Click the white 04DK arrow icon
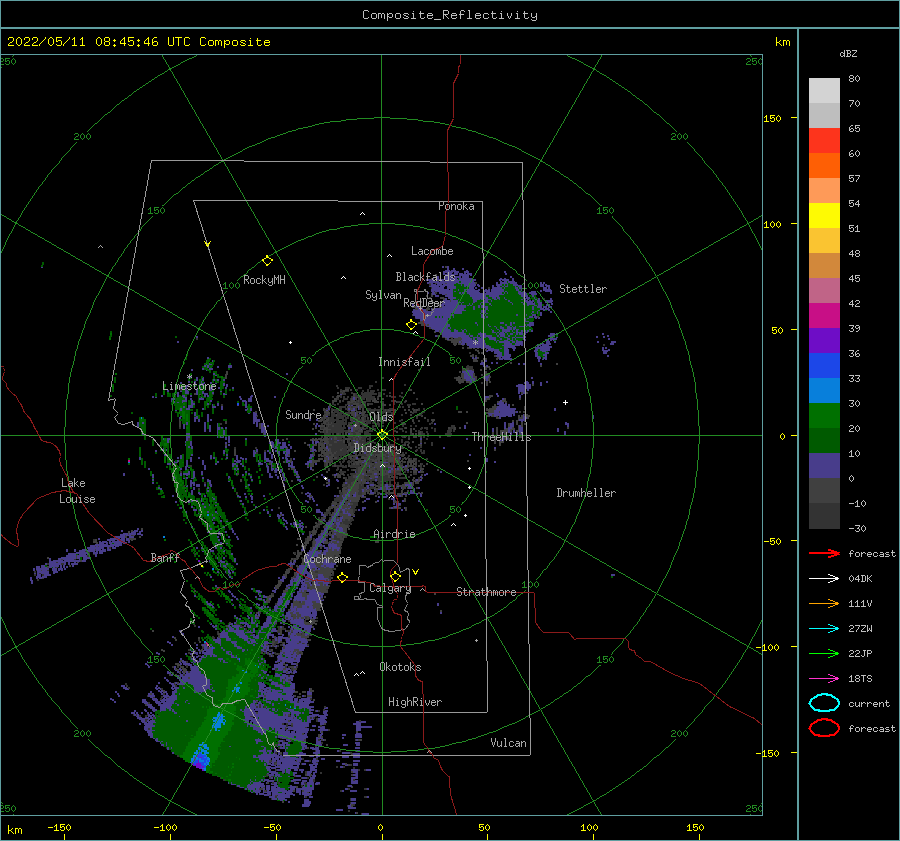The width and height of the screenshot is (900, 841). (x=824, y=579)
